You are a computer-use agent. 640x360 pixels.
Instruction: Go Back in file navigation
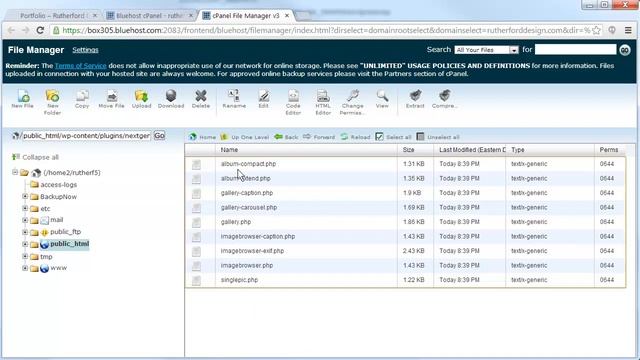pos(287,137)
